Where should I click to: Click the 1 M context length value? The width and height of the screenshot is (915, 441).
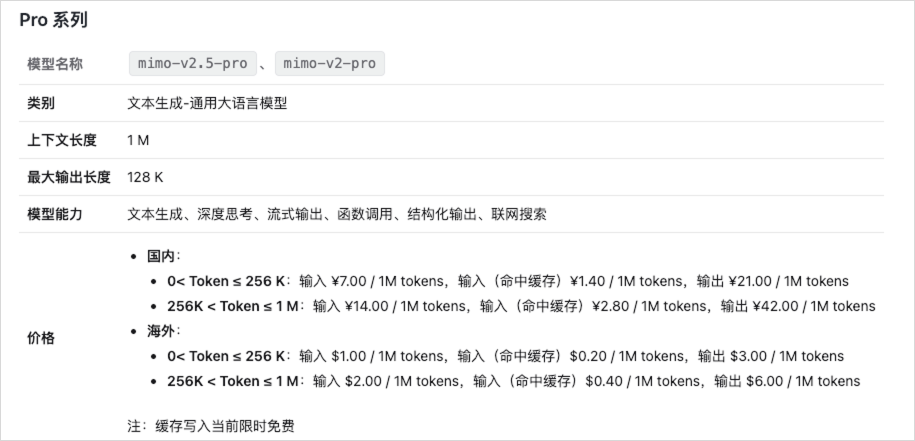[x=138, y=140]
